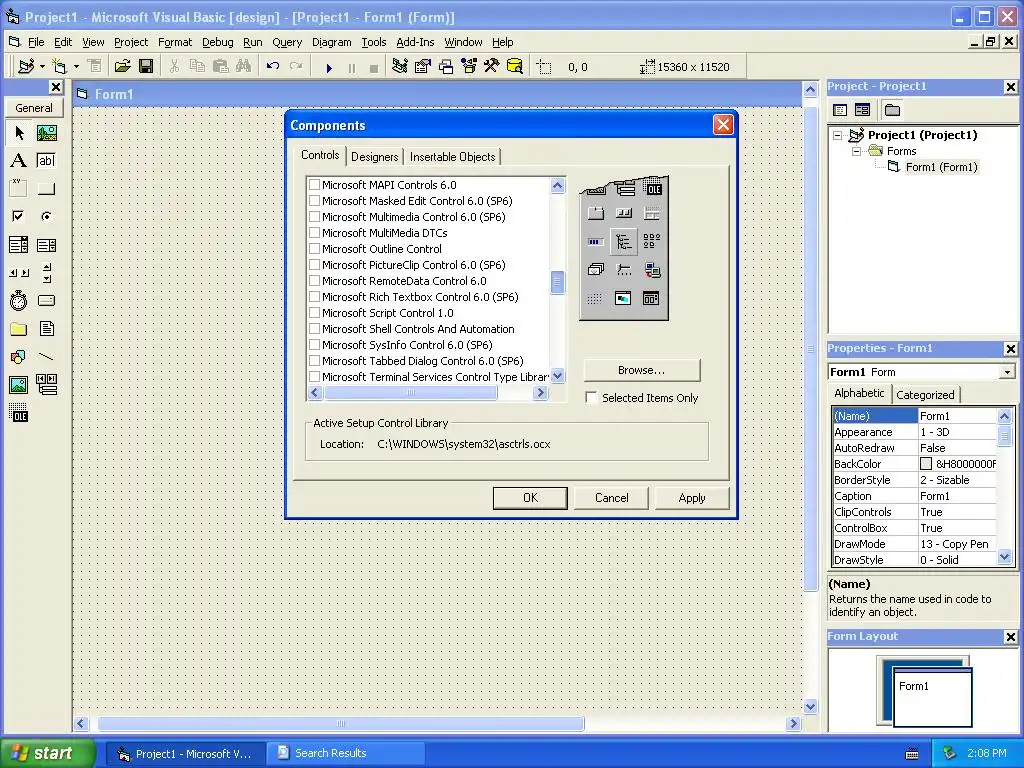Select the OLE control in the toolbox
Image resolution: width=1024 pixels, height=768 pixels.
pyautogui.click(x=19, y=413)
